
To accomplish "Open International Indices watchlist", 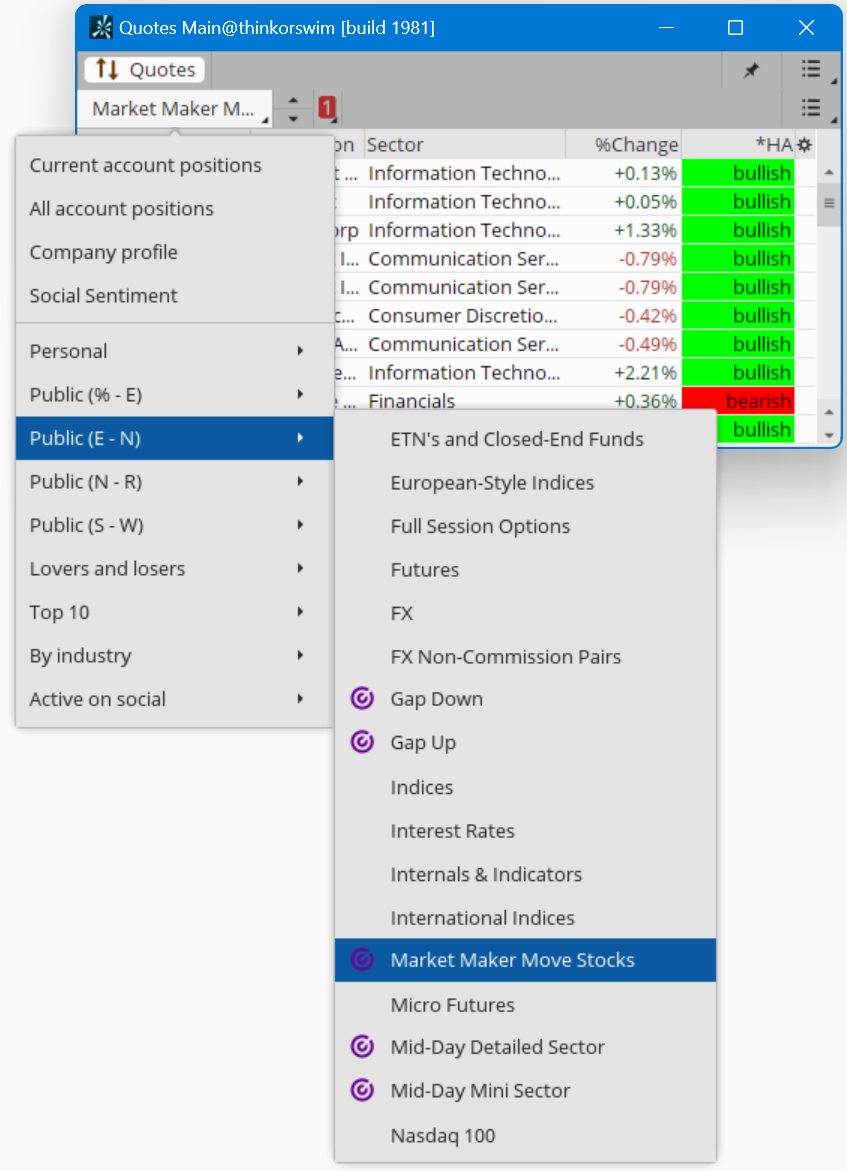I will coord(525,918).
